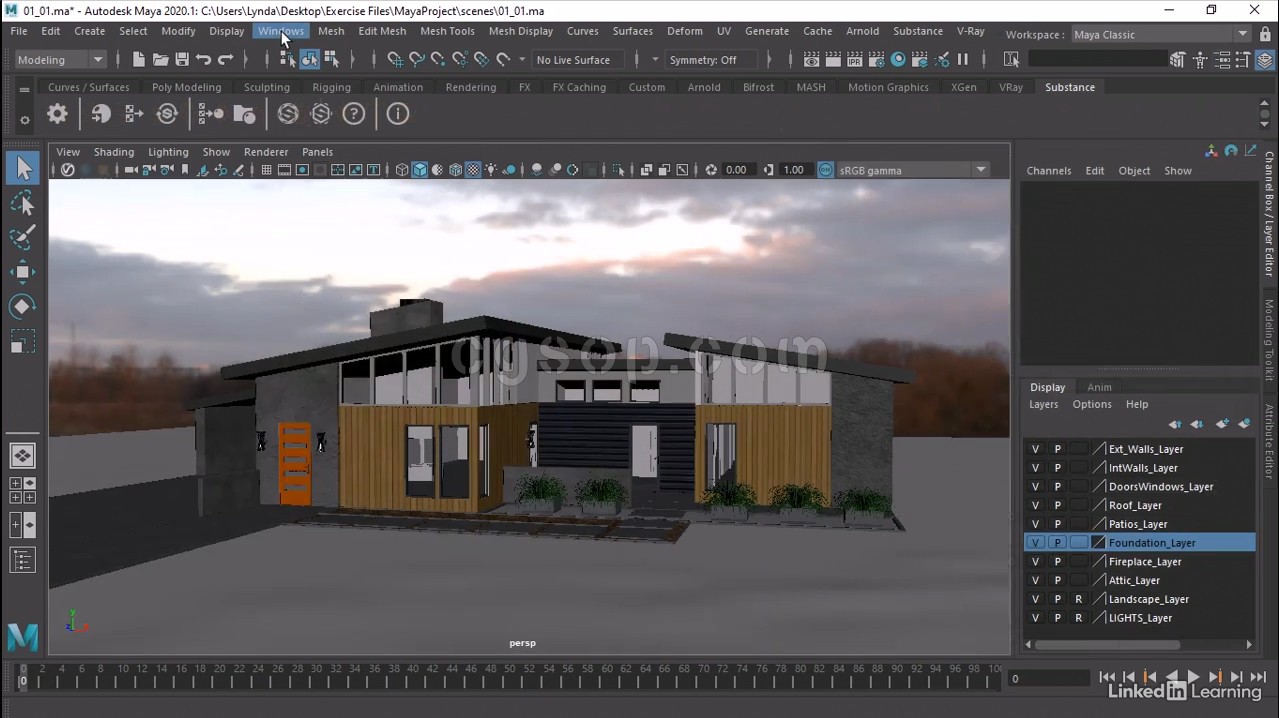Open the Hypershade icon
Viewport: 1279px width, 718px height.
coord(898,60)
